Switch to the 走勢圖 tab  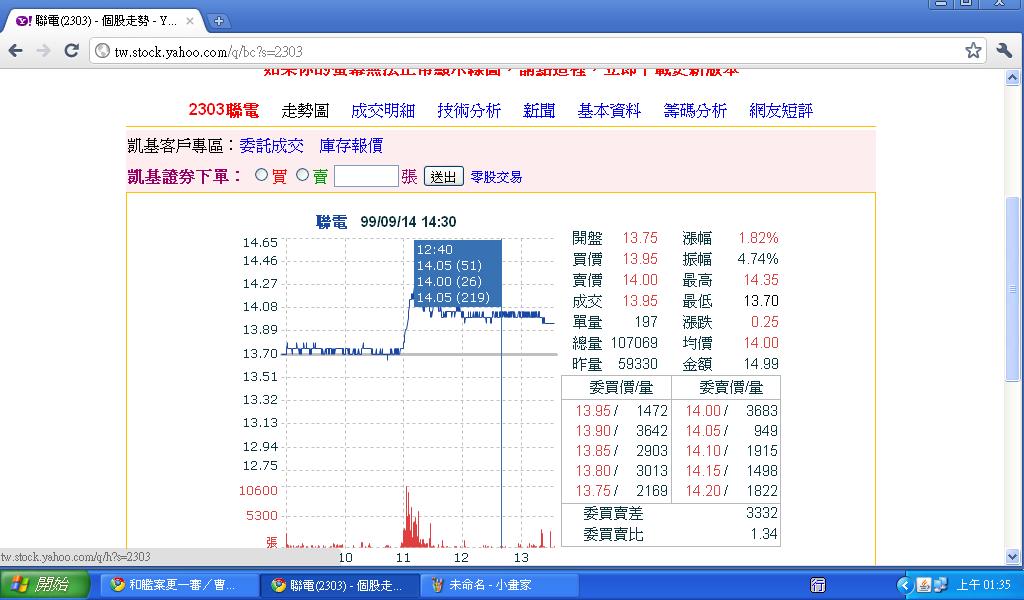[x=304, y=111]
